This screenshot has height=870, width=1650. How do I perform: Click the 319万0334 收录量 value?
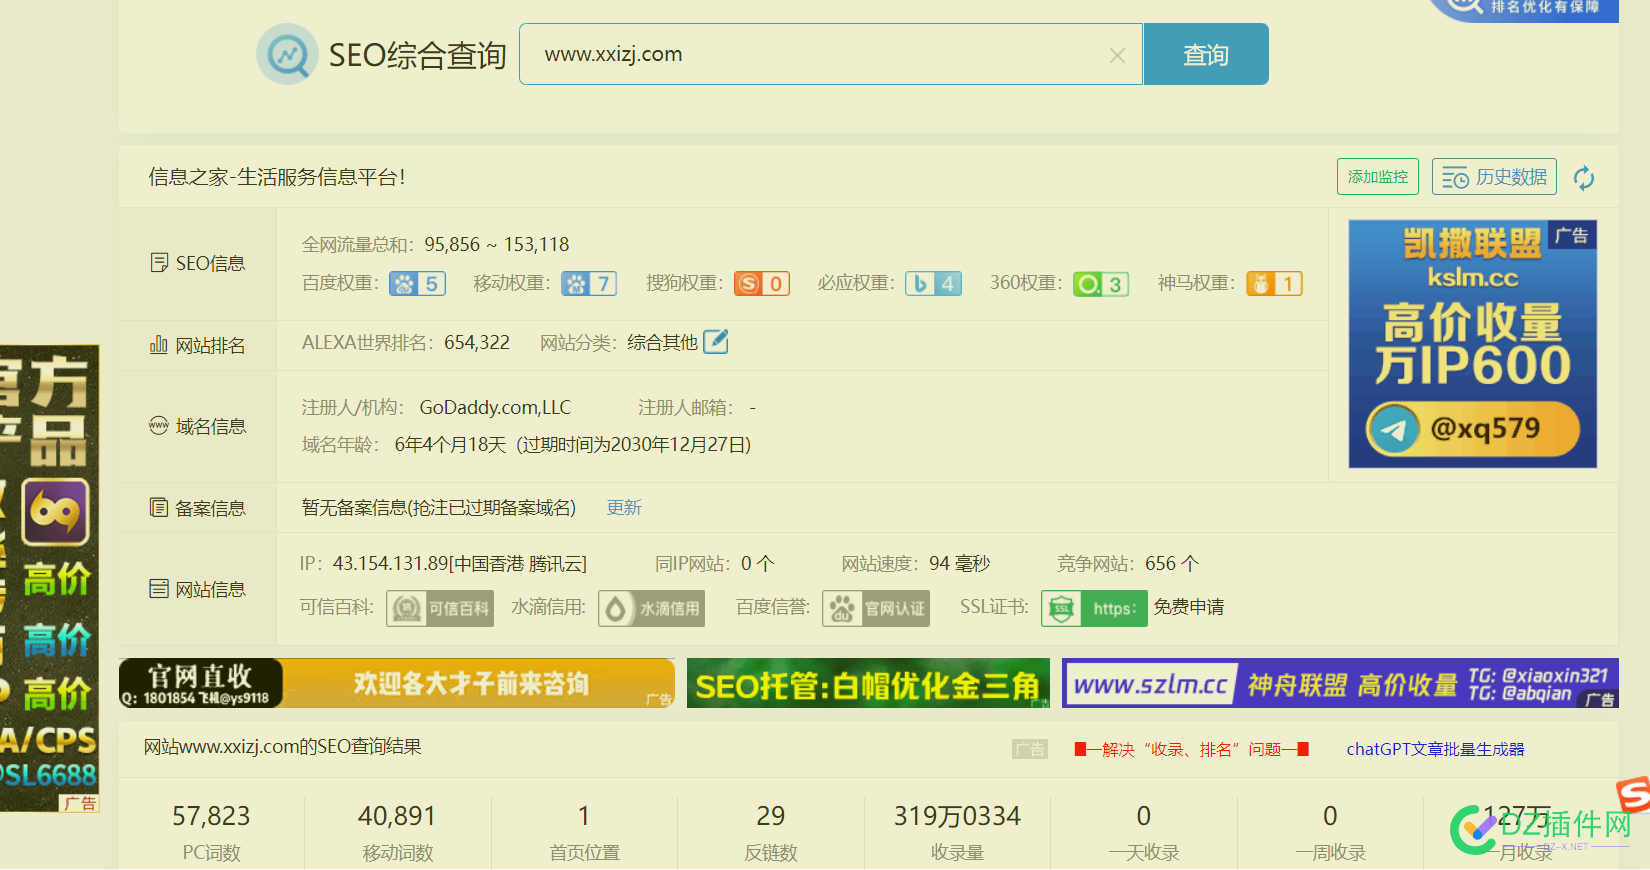[957, 816]
